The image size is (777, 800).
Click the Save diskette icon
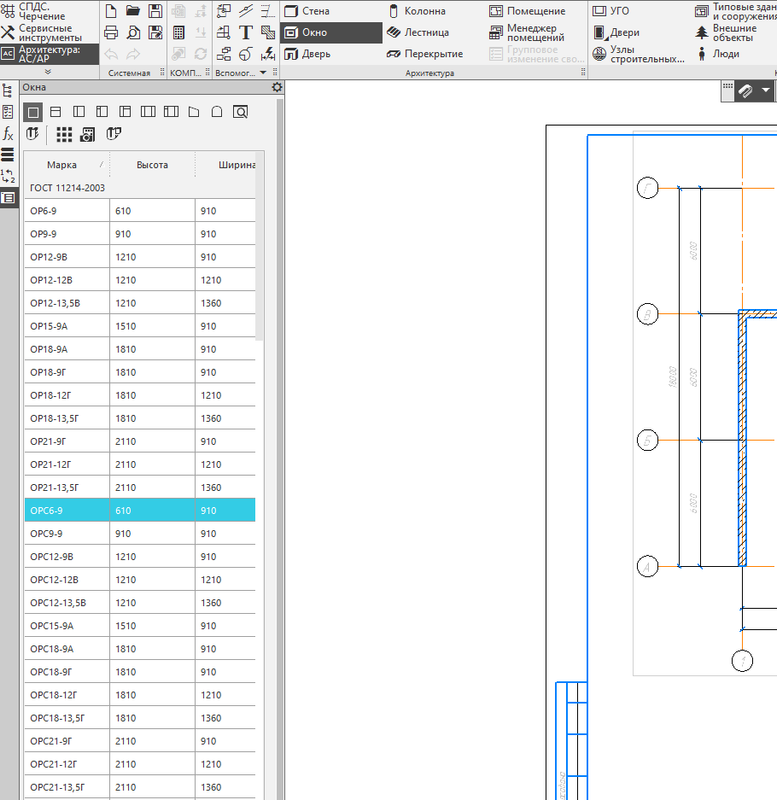[x=155, y=11]
